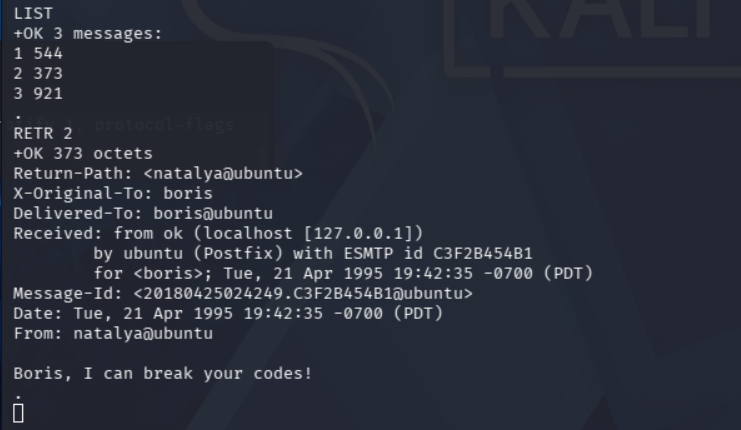
Task: Click the 'X-Original-To: boris' header
Action: tap(113, 193)
